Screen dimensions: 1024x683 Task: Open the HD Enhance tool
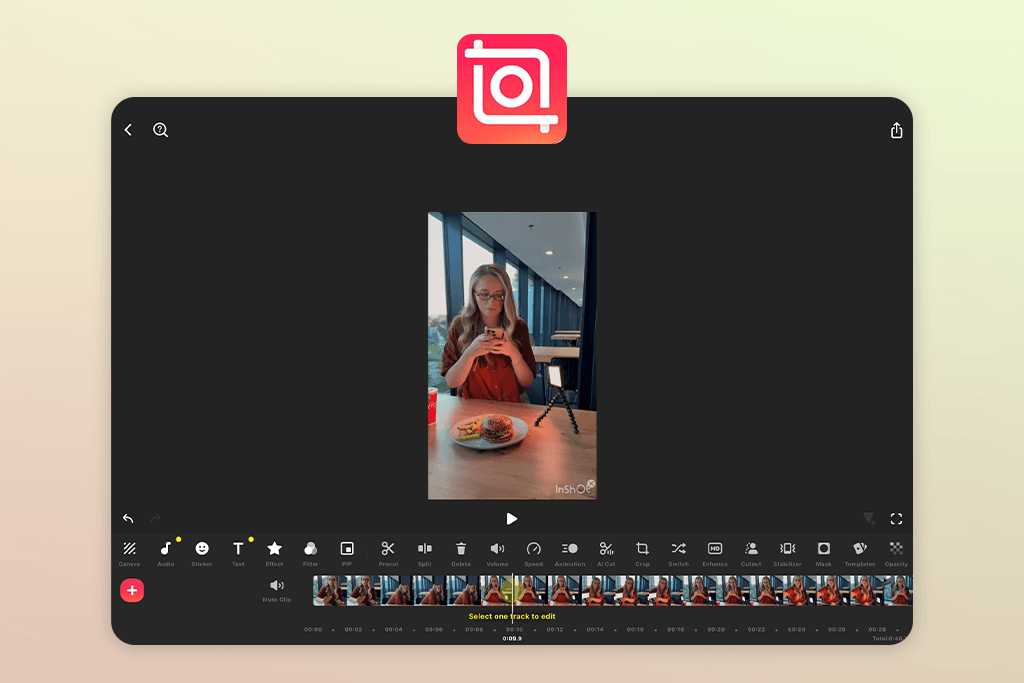pos(715,553)
